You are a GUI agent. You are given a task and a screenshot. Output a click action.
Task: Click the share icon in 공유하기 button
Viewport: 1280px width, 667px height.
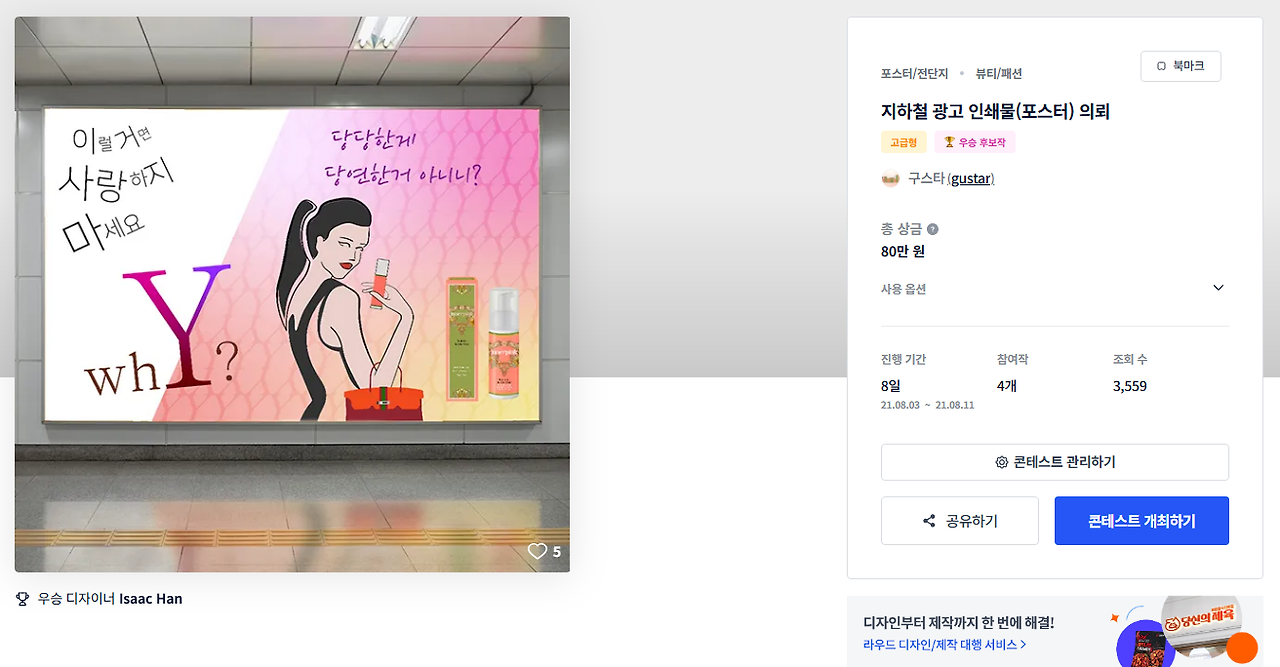click(929, 521)
